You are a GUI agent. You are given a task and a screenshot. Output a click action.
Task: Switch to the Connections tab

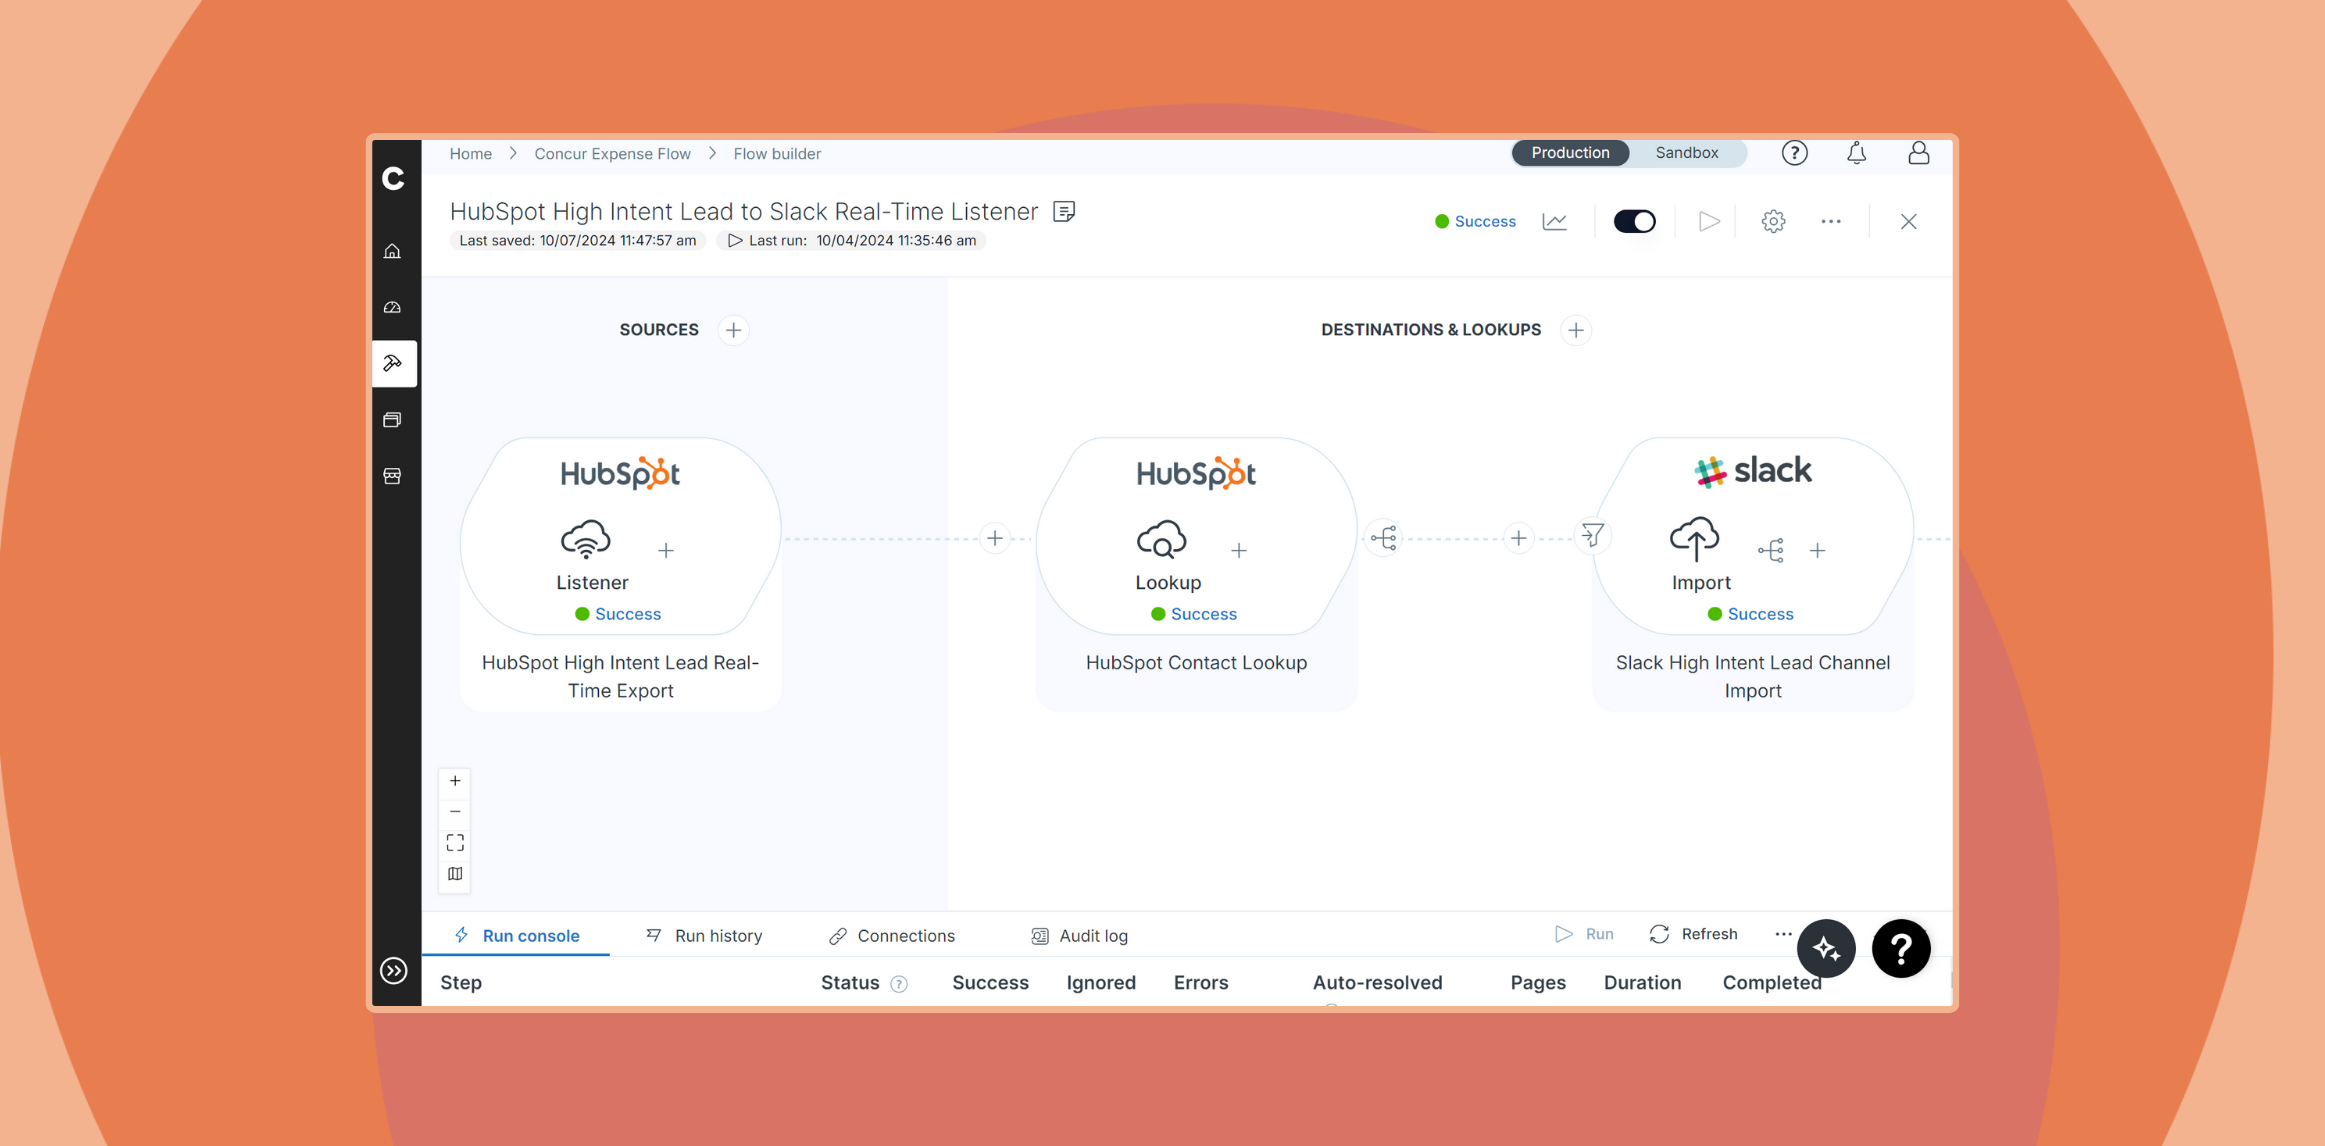click(892, 936)
